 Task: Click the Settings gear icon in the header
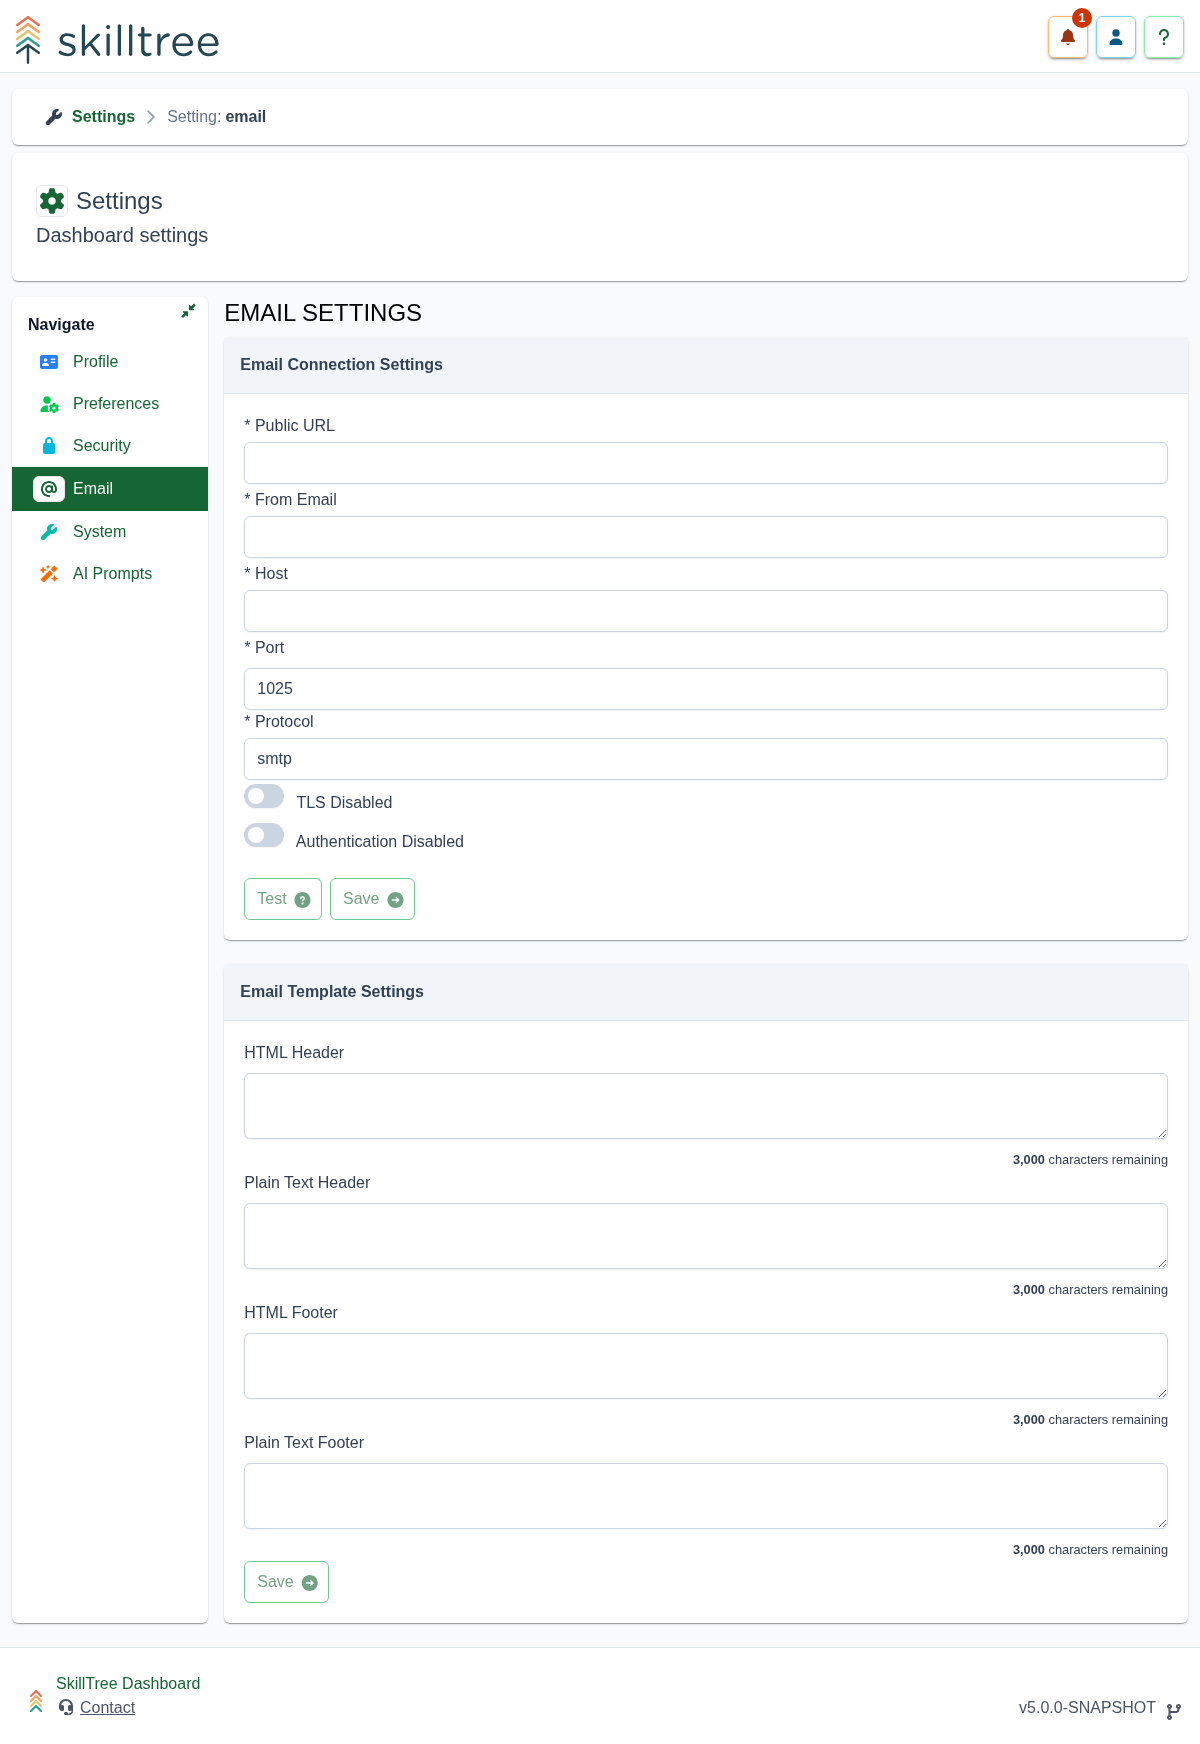point(52,201)
